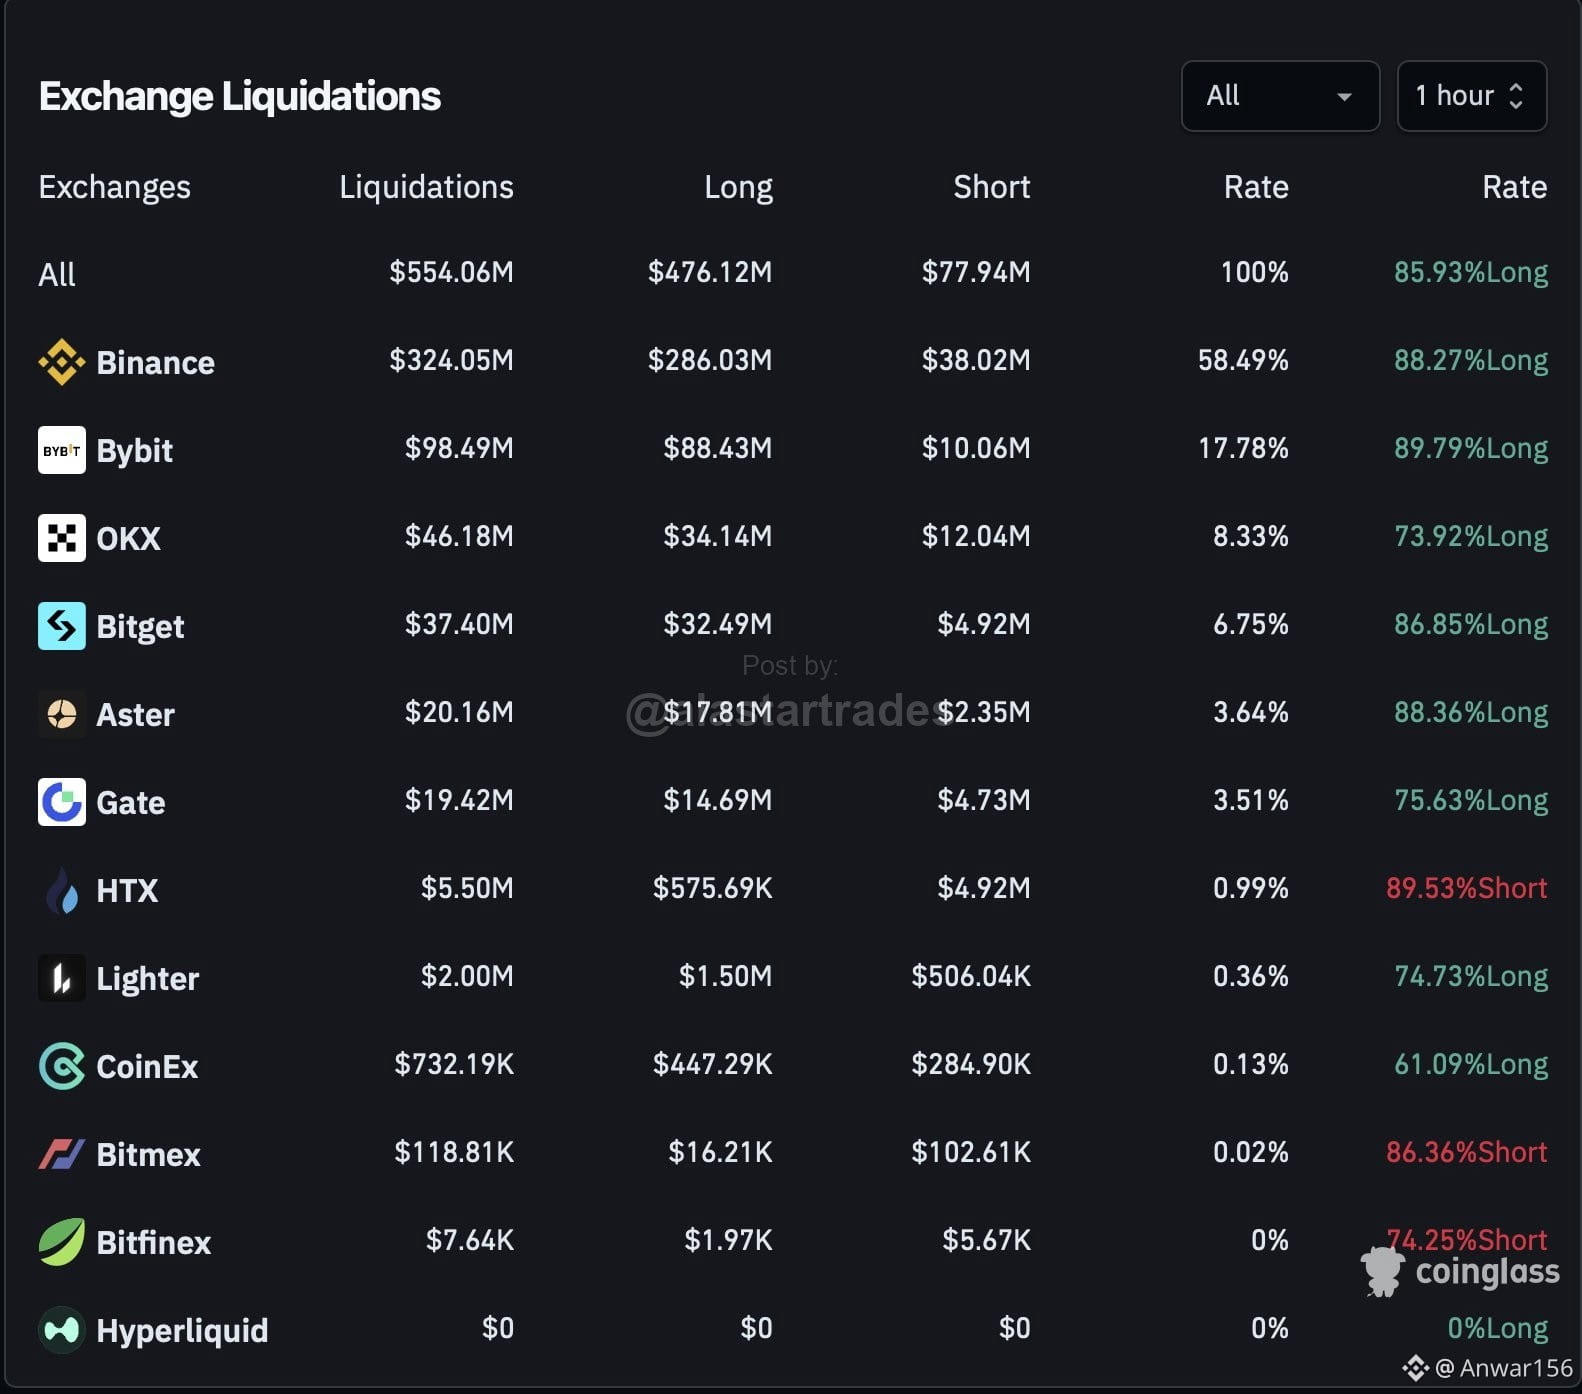
Task: Open the All coins filter dropdown
Action: coord(1280,96)
